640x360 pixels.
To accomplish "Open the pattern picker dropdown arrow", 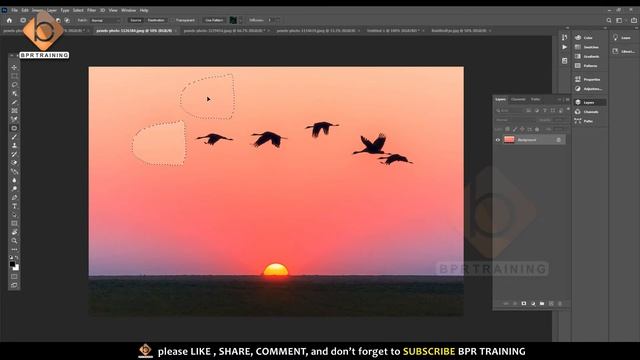I will (x=240, y=20).
